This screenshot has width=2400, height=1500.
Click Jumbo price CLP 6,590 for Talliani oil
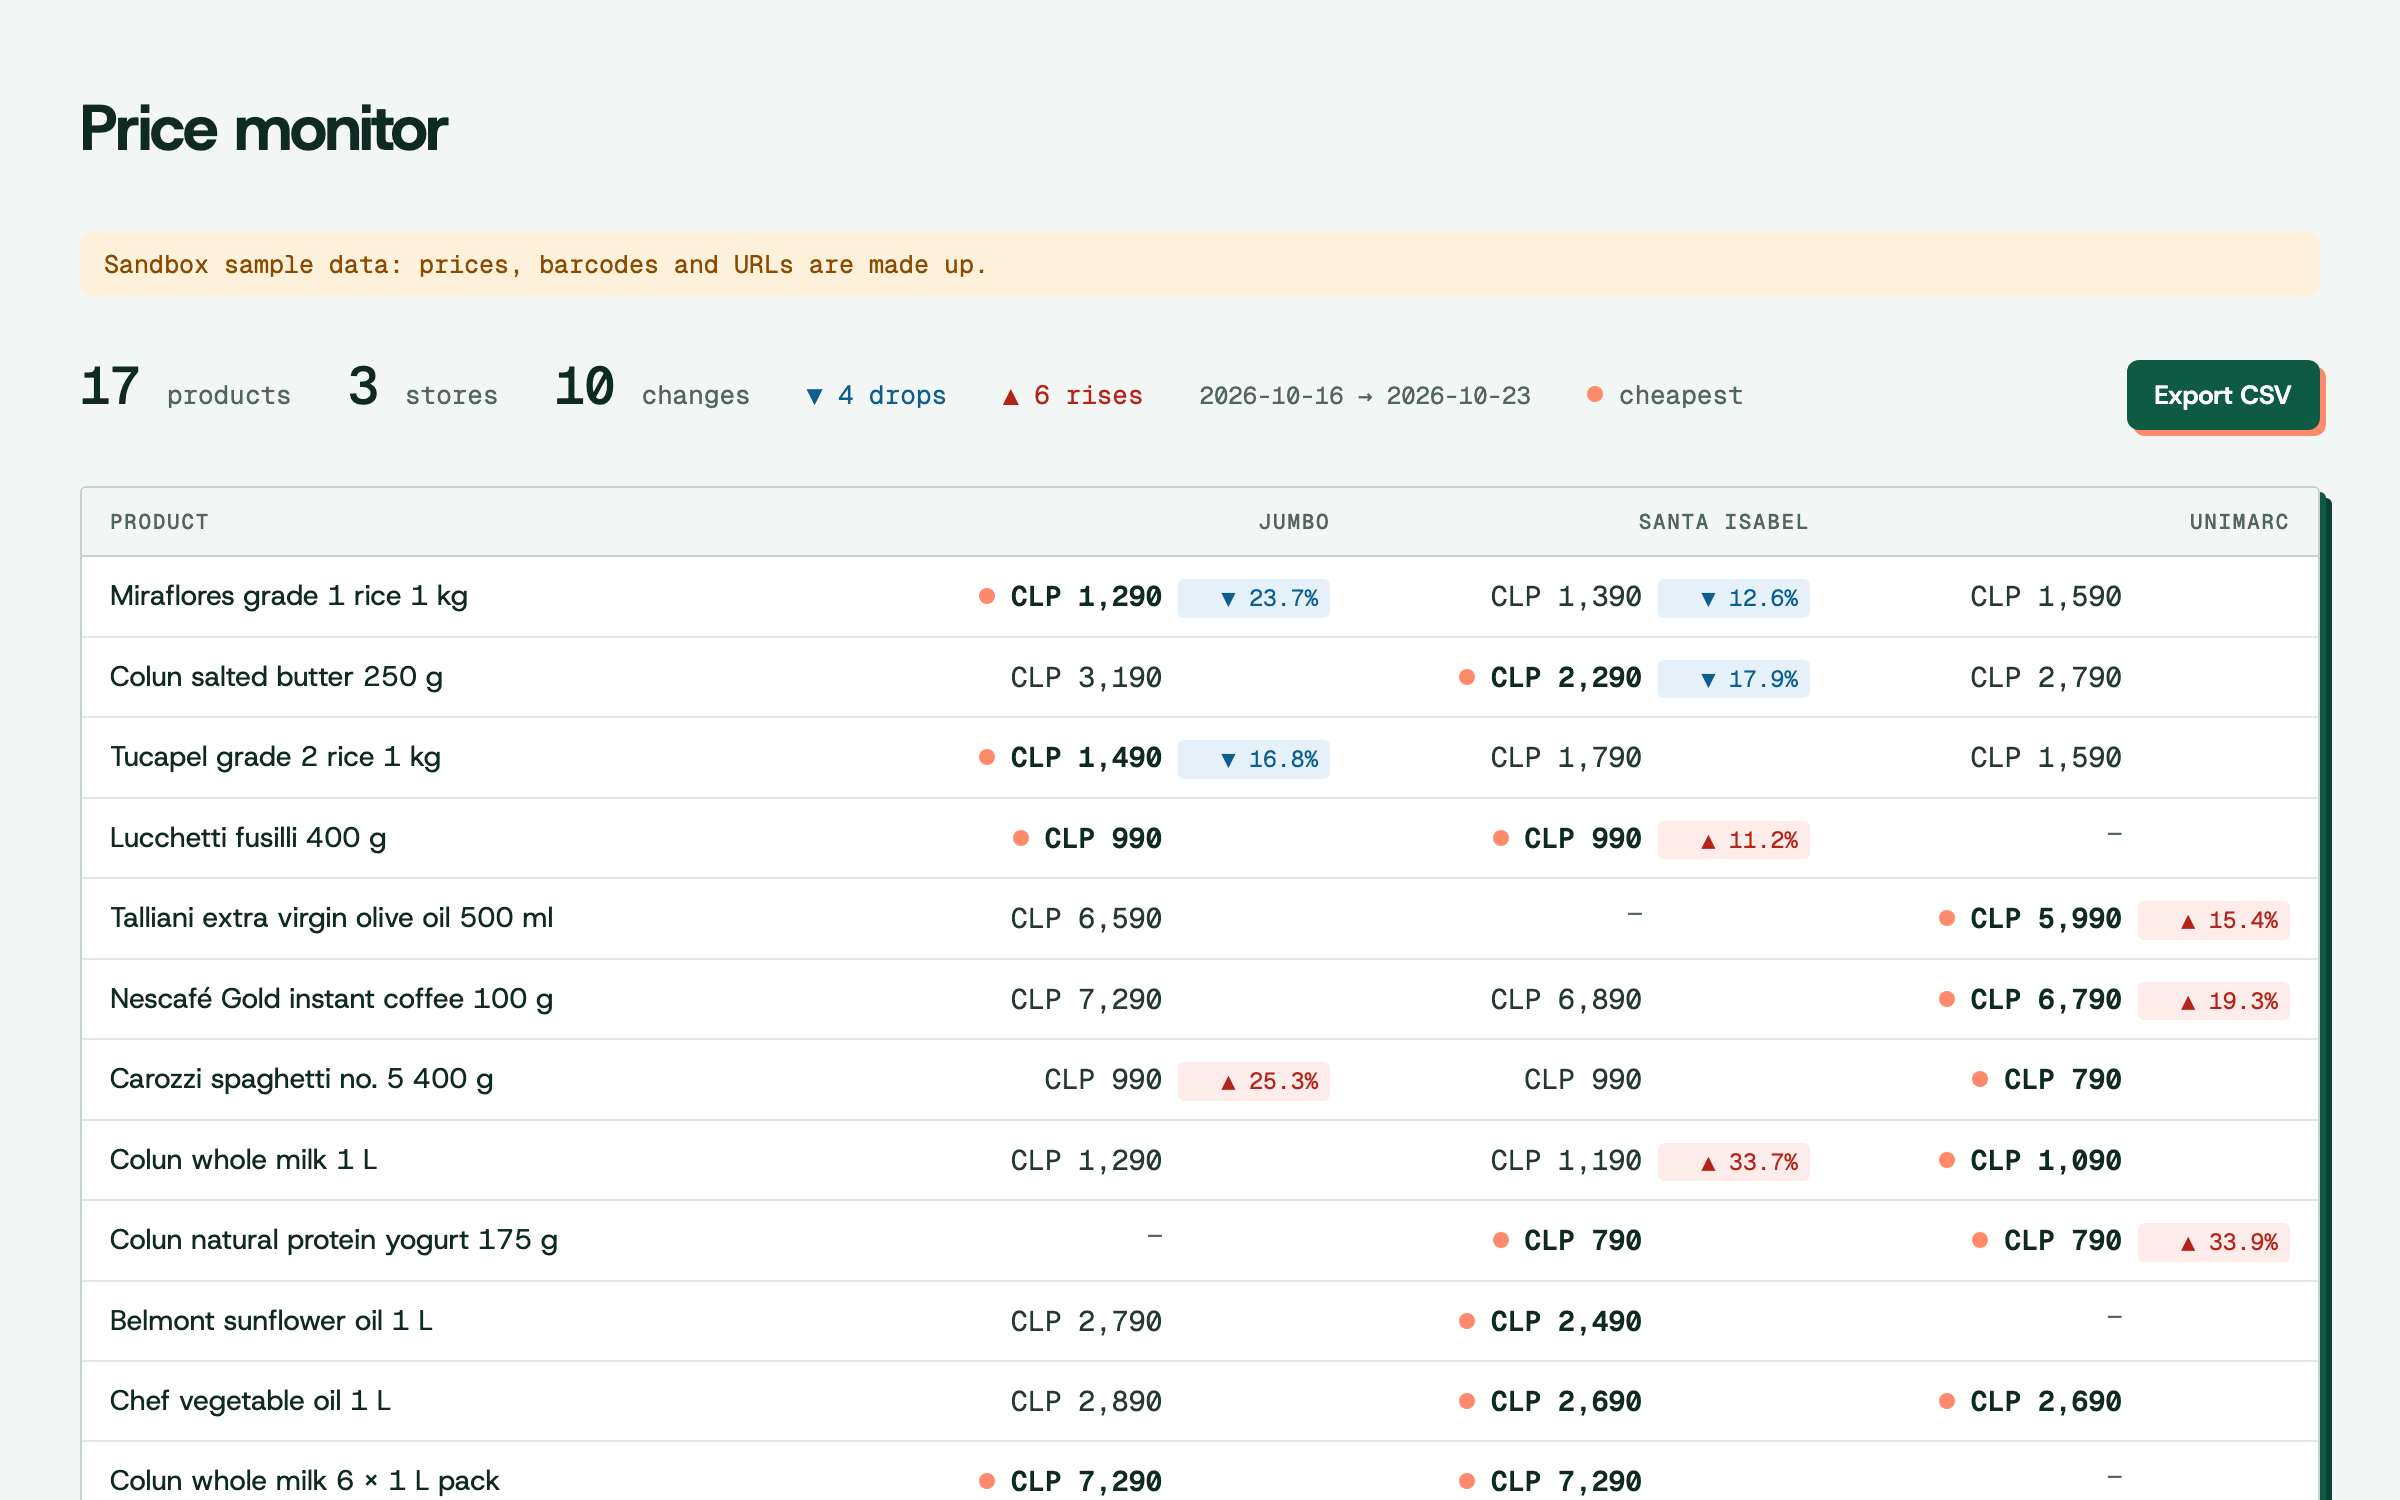click(1086, 919)
